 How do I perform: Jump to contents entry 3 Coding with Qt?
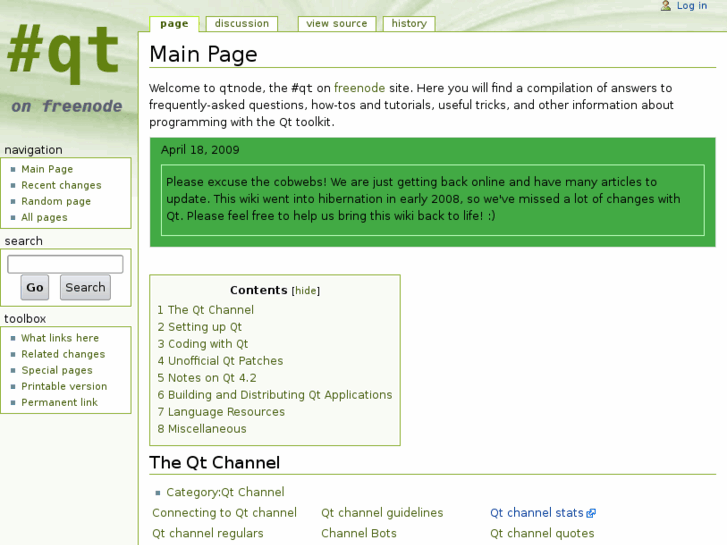tap(203, 344)
